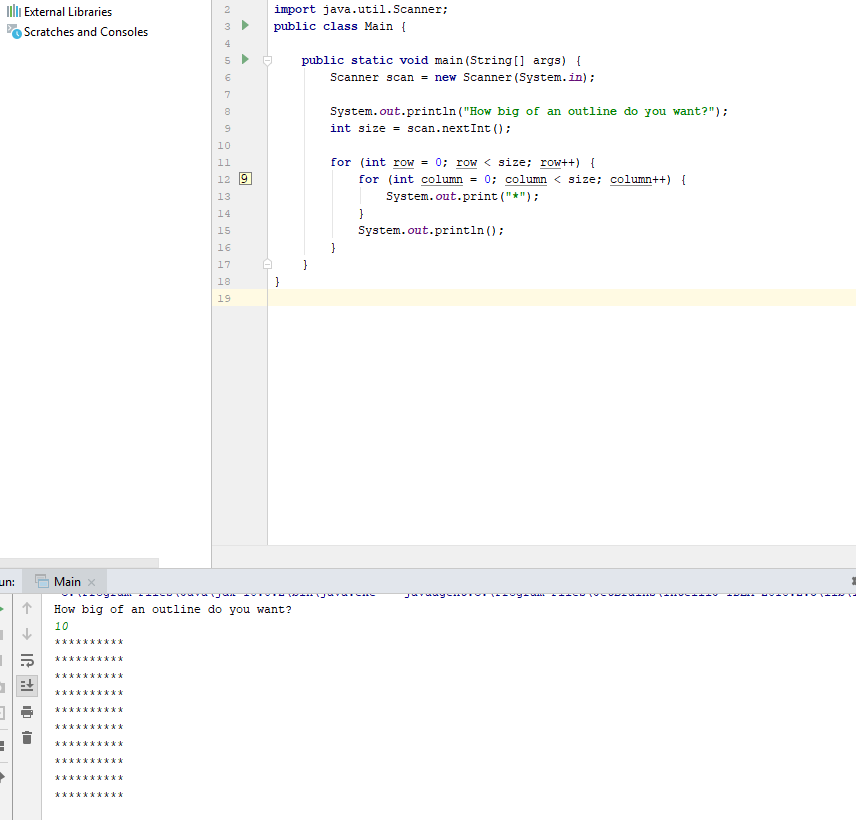Click the println "How big of an outline" string

click(x=589, y=111)
